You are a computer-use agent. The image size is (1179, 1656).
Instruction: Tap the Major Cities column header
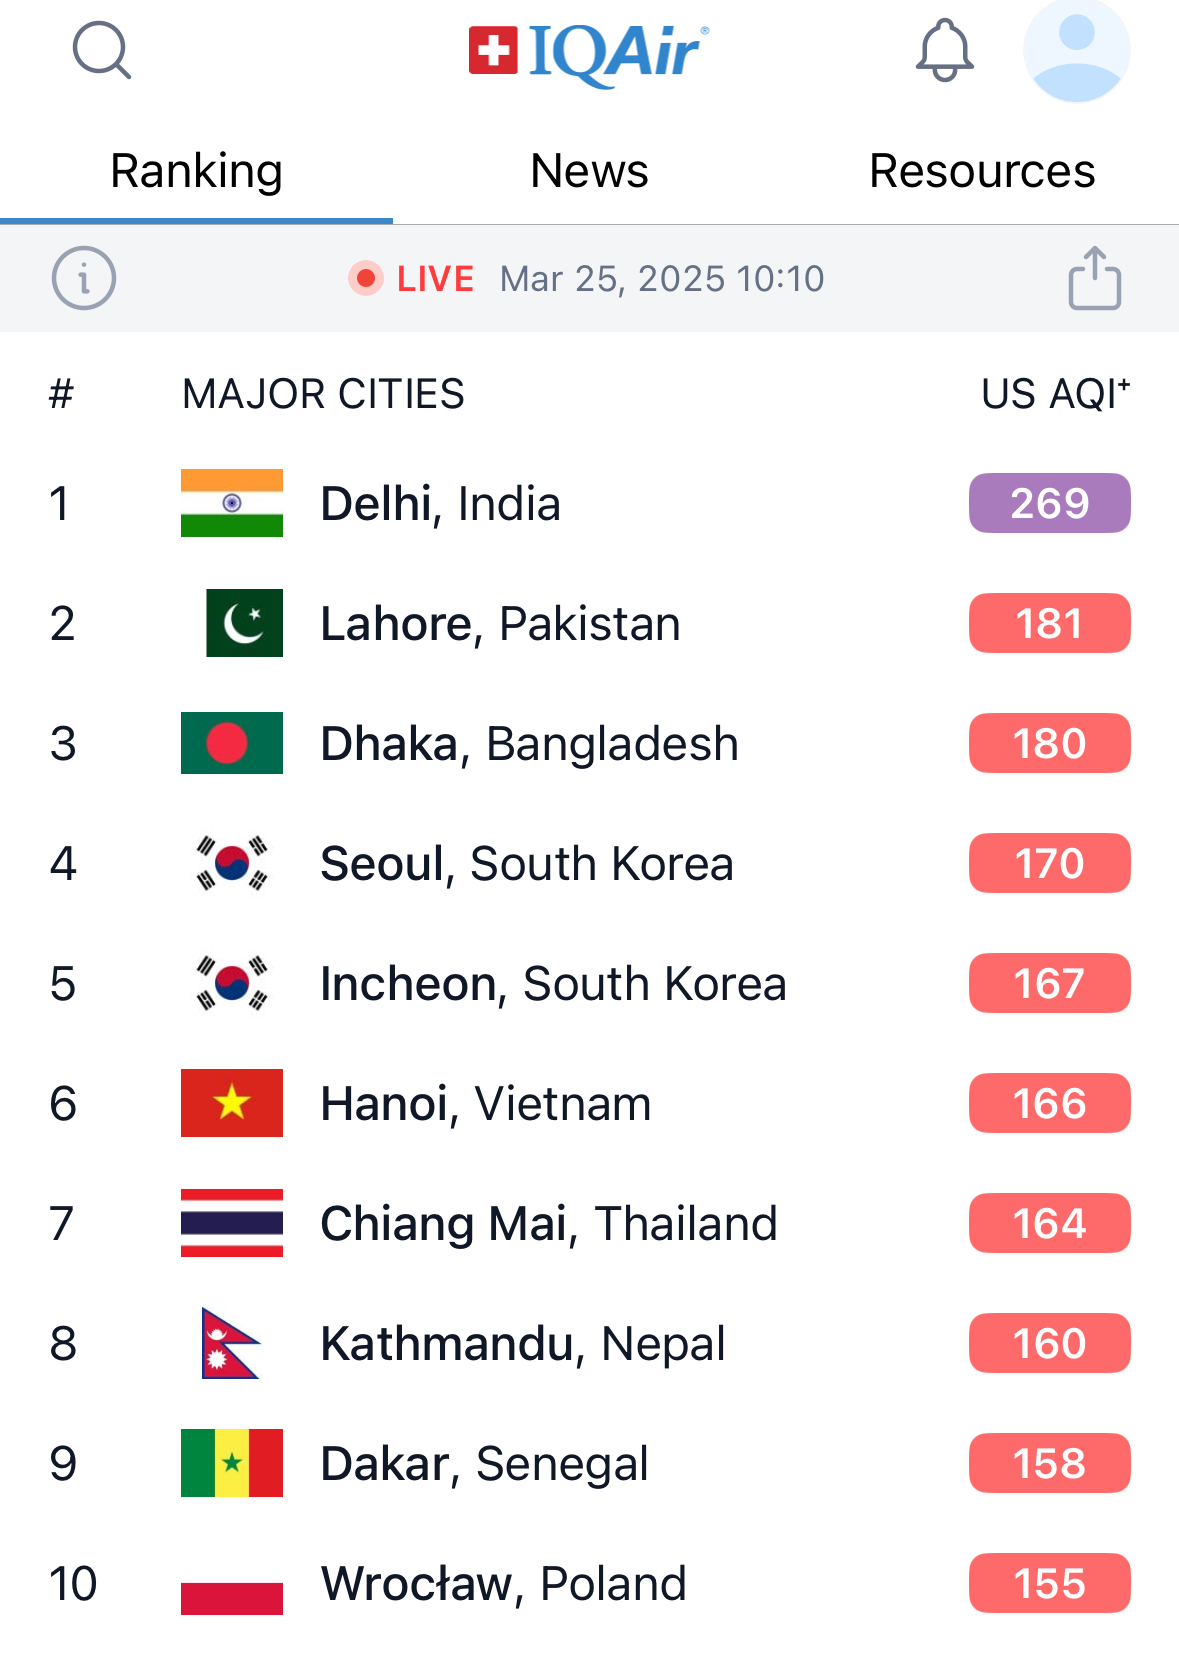[323, 394]
